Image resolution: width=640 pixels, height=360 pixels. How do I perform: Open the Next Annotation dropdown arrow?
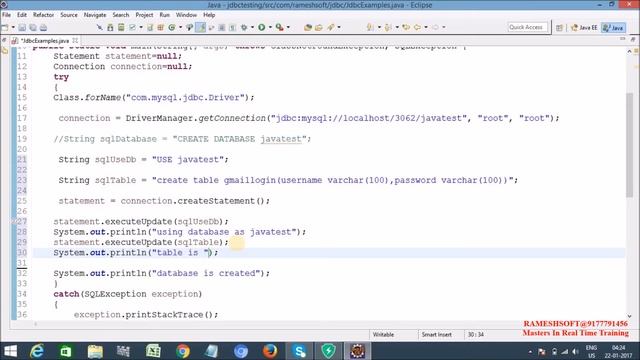click(379, 27)
